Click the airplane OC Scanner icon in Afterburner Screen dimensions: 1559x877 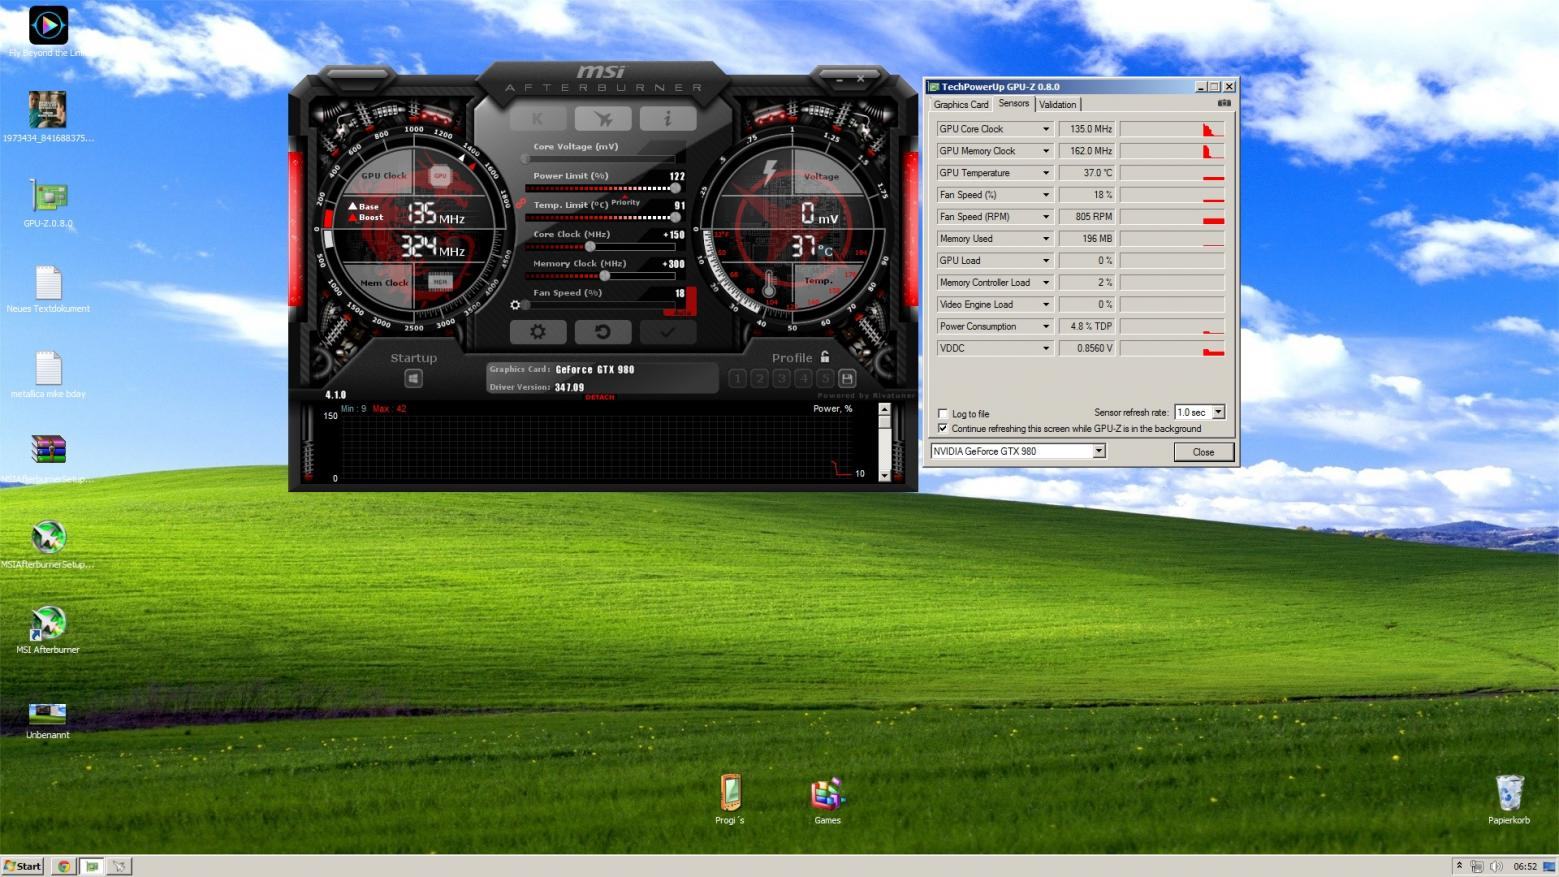pyautogui.click(x=602, y=119)
